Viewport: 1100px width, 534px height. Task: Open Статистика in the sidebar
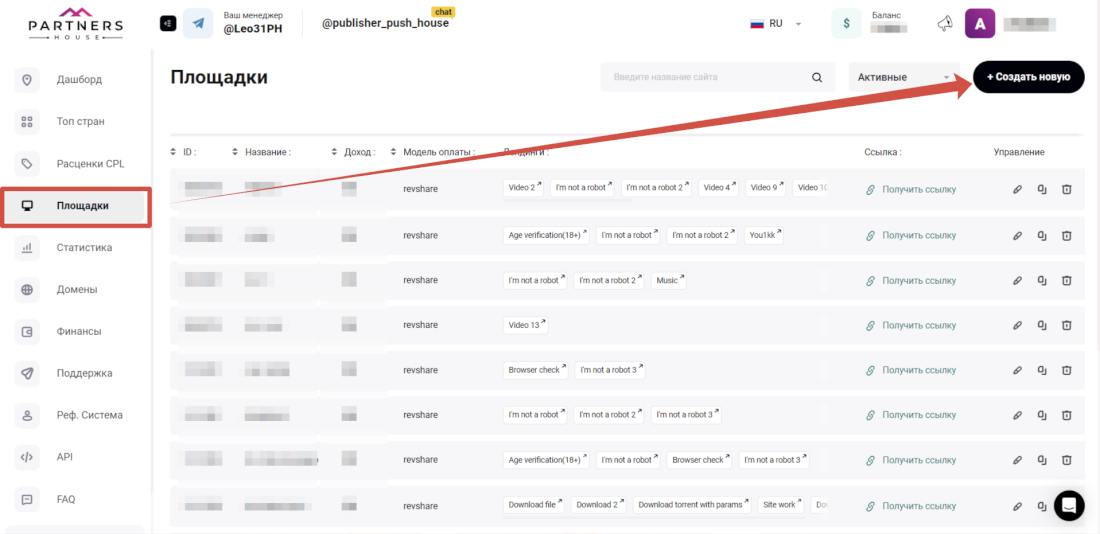click(x=84, y=248)
